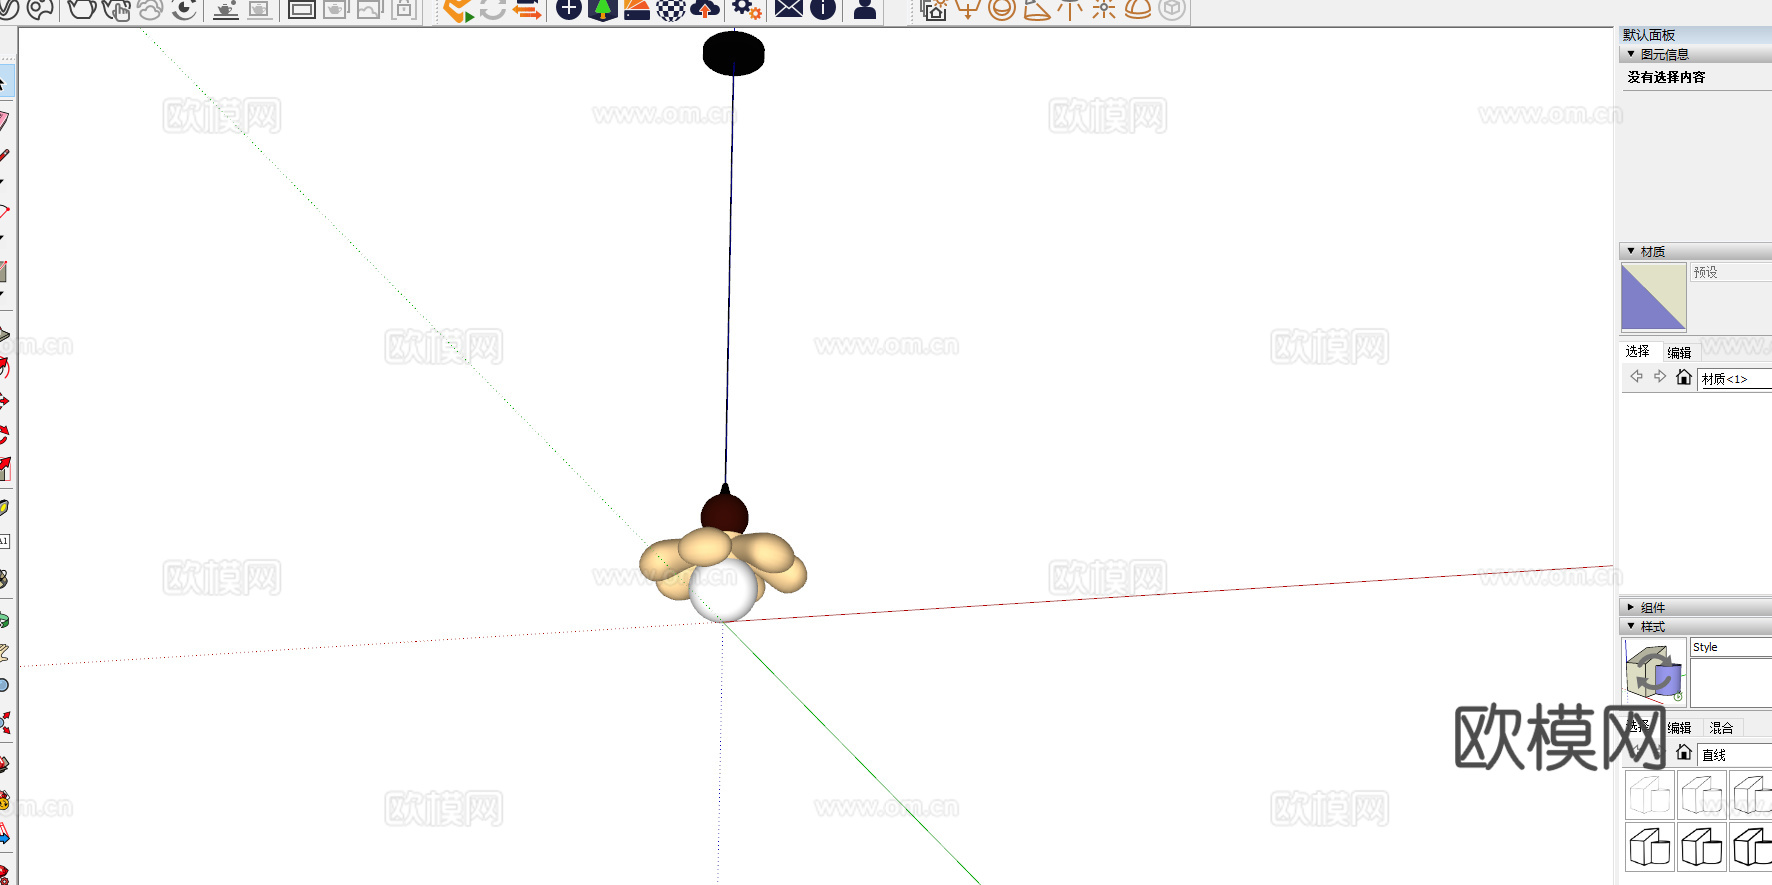This screenshot has height=885, width=1772.
Task: Open the 直线 style collection dropdown
Action: (x=1735, y=754)
